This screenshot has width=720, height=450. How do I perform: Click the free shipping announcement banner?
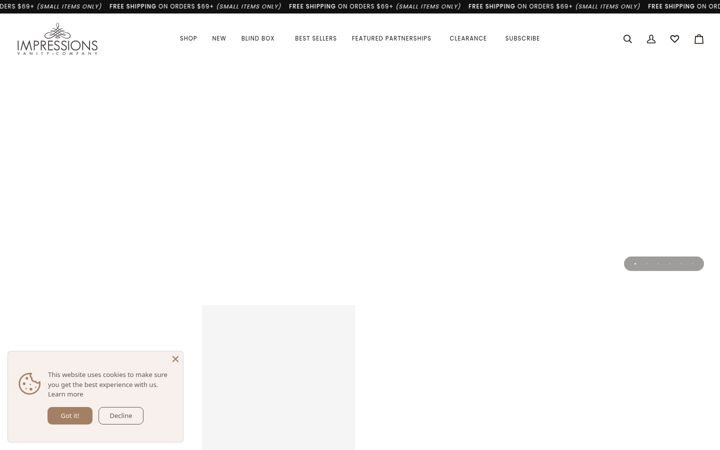pyautogui.click(x=360, y=6)
